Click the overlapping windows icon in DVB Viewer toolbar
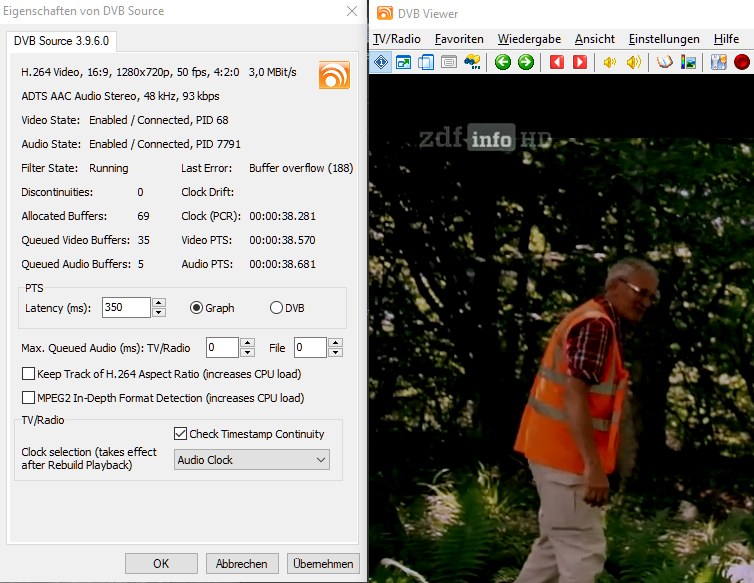 [426, 62]
